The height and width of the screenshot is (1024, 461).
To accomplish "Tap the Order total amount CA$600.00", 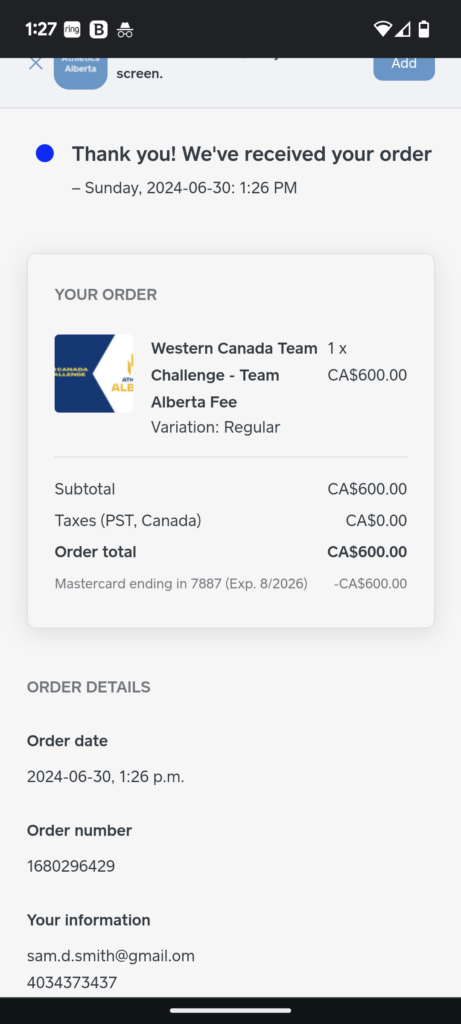I will 367,552.
